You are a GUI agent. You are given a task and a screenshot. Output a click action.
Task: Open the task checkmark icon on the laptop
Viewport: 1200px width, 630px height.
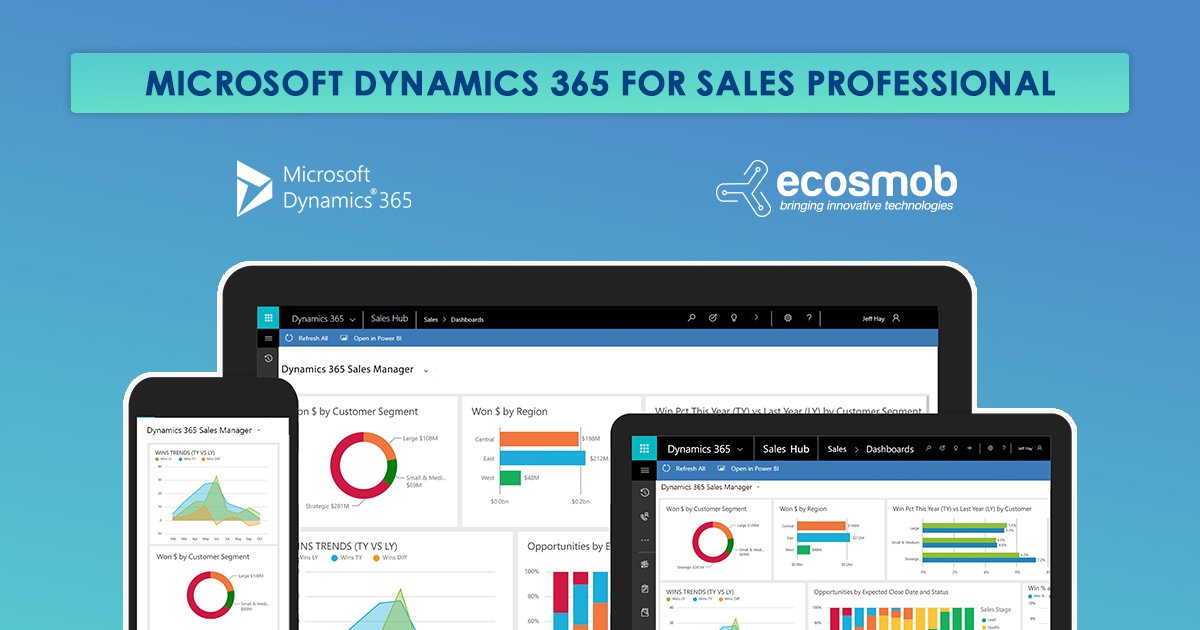tap(713, 318)
